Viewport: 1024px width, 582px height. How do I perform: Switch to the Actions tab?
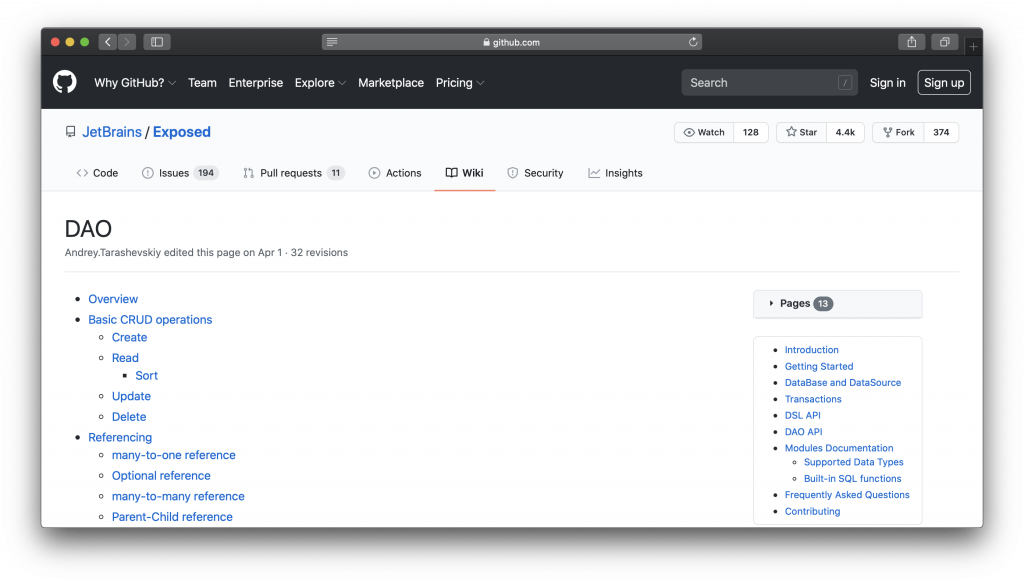395,173
